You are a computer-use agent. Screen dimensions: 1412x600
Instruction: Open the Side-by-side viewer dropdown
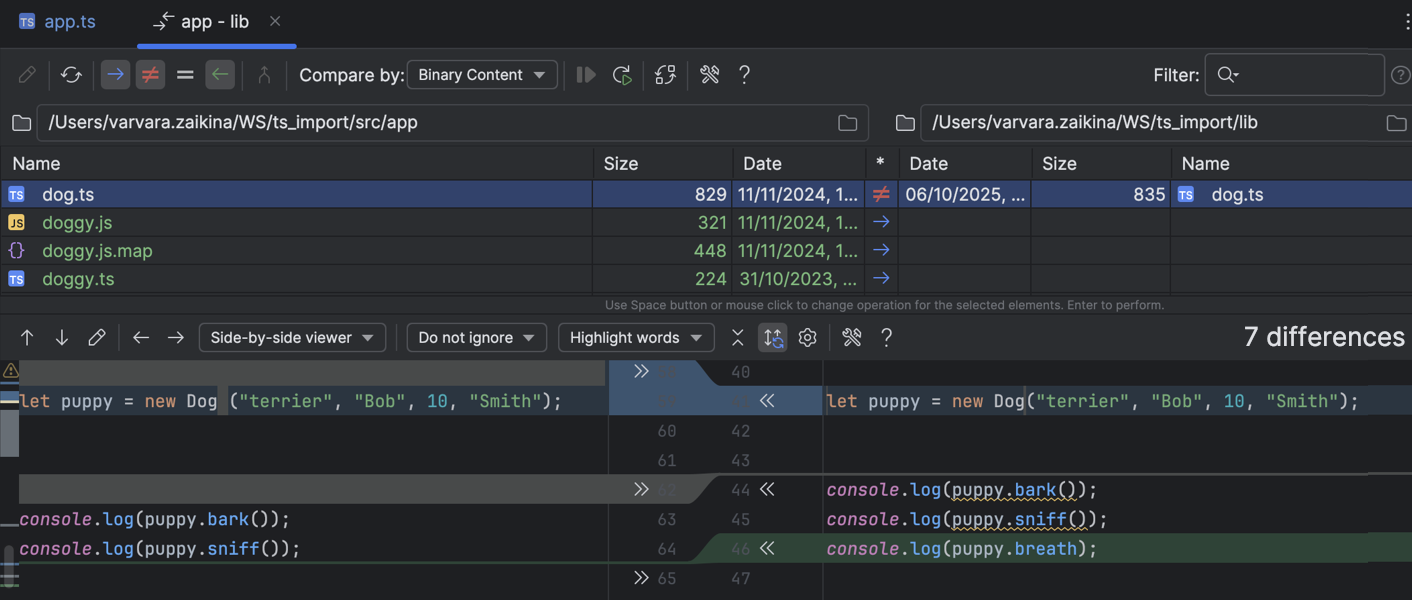[x=292, y=337]
